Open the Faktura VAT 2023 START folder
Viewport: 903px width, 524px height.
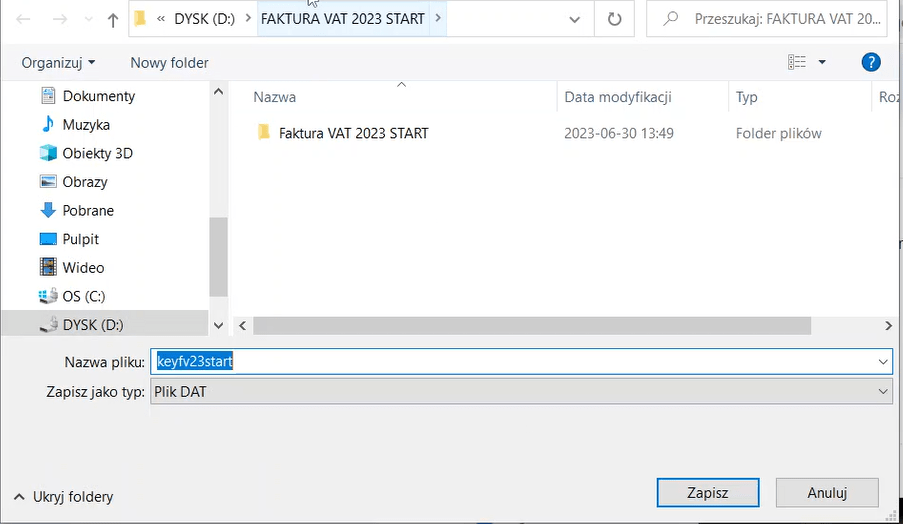(x=353, y=133)
